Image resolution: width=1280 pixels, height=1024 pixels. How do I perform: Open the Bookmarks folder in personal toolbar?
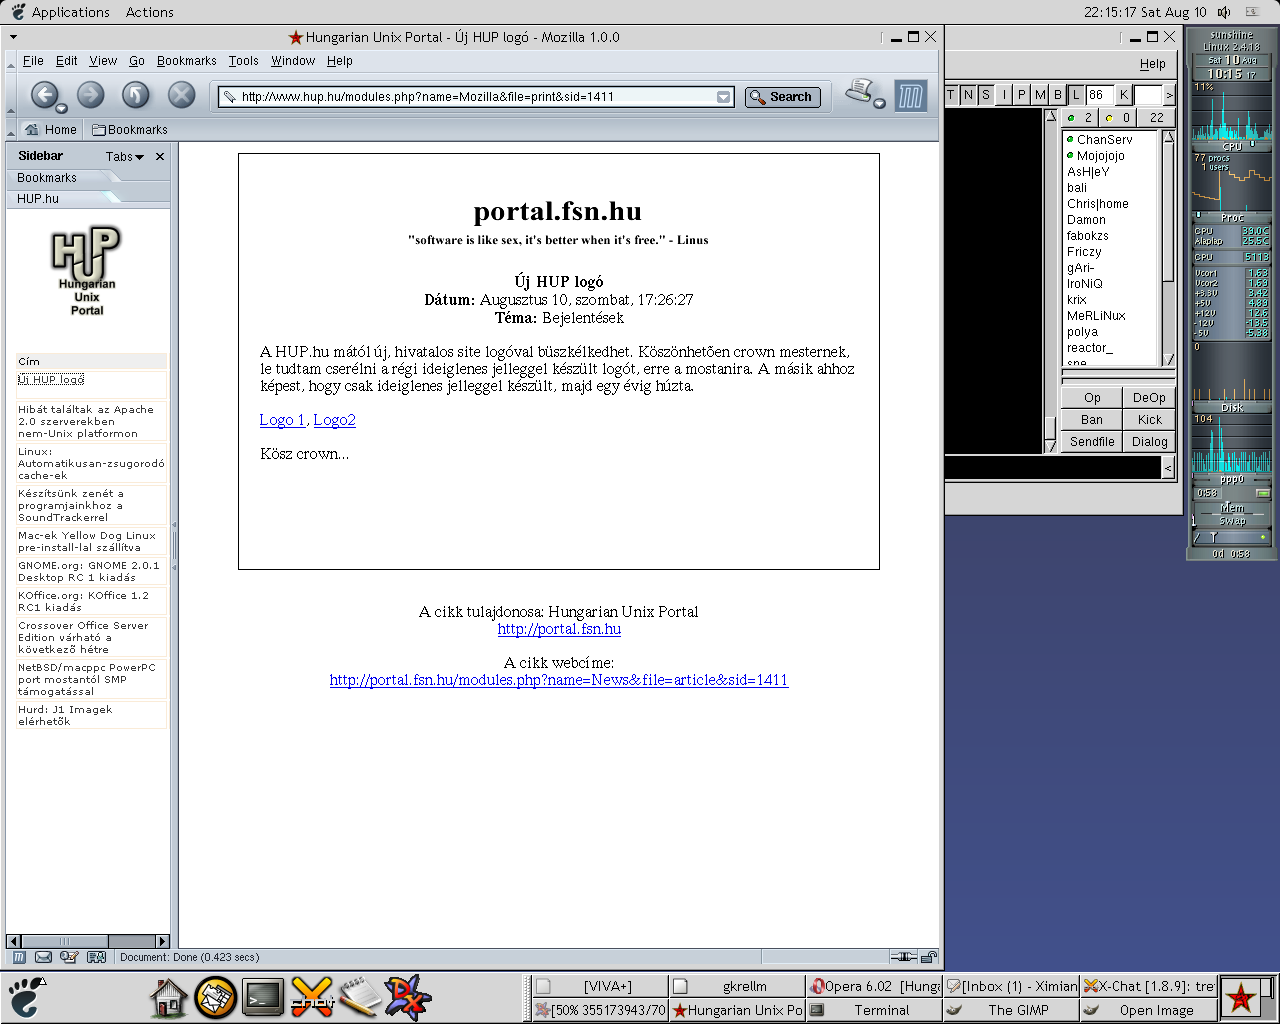click(x=130, y=130)
